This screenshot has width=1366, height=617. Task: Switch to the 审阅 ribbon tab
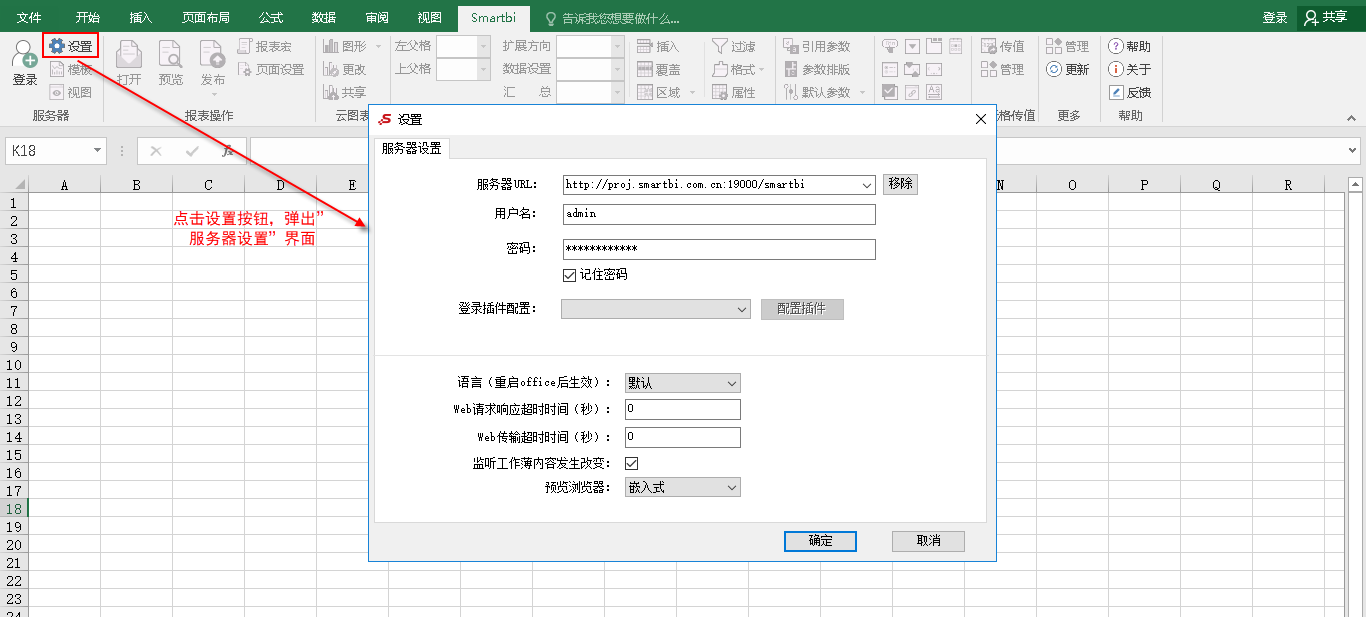377,18
